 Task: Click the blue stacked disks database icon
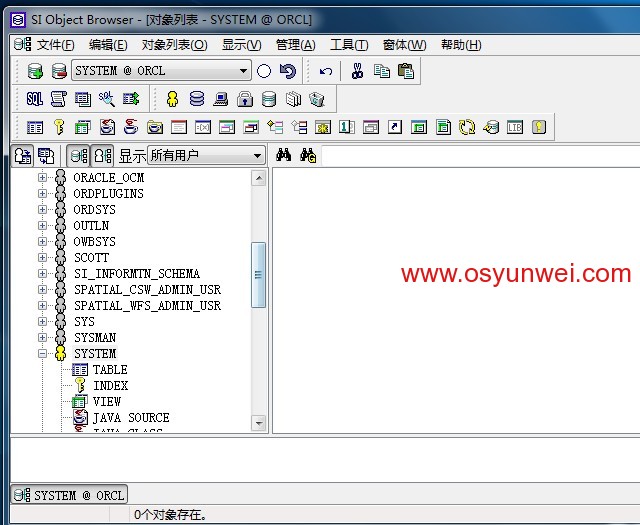pos(197,99)
